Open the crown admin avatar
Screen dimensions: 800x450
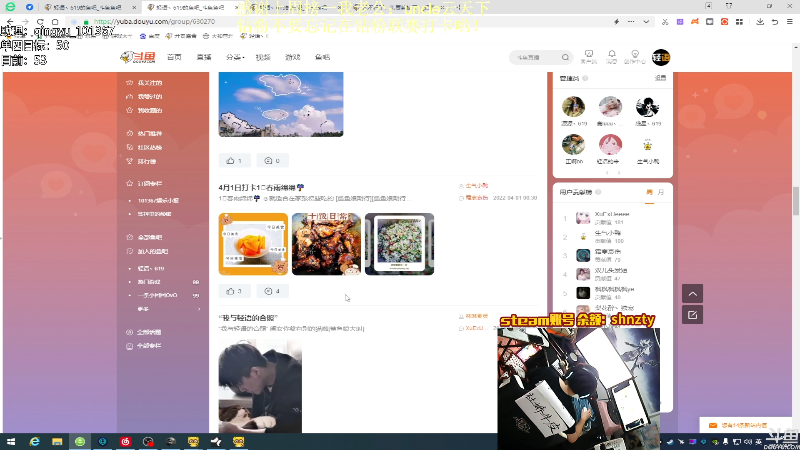(x=647, y=145)
